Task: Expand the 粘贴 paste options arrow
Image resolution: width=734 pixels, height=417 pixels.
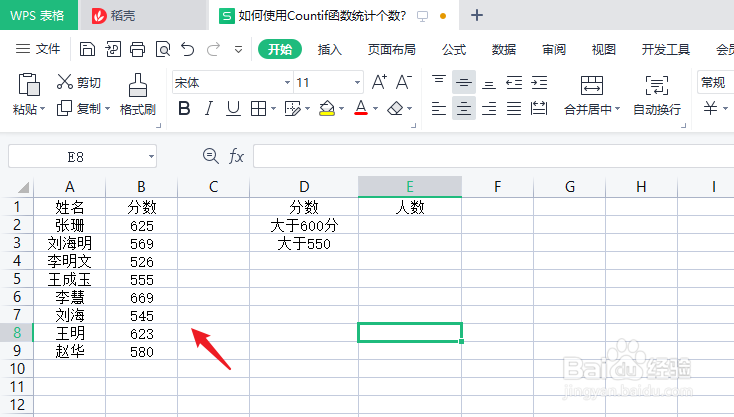Action: [43, 109]
